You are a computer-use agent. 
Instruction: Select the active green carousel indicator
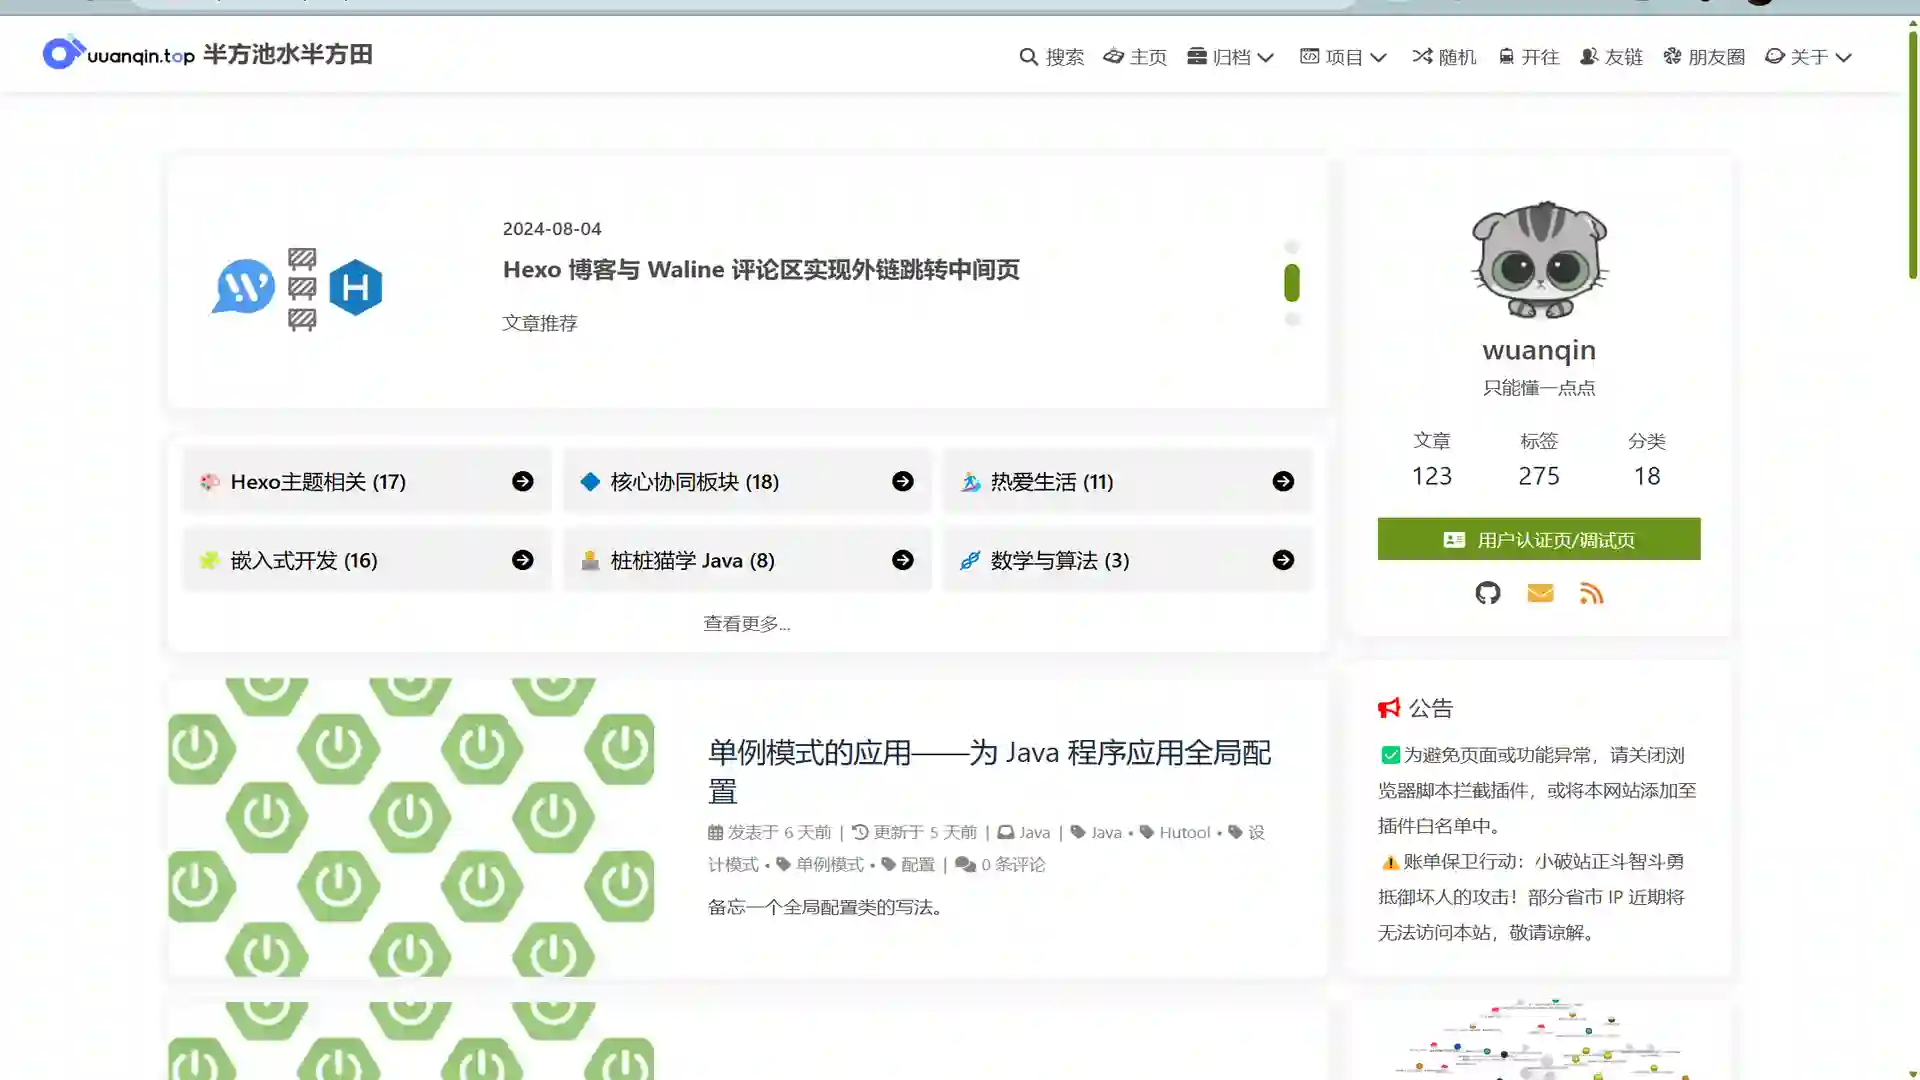tap(1292, 283)
